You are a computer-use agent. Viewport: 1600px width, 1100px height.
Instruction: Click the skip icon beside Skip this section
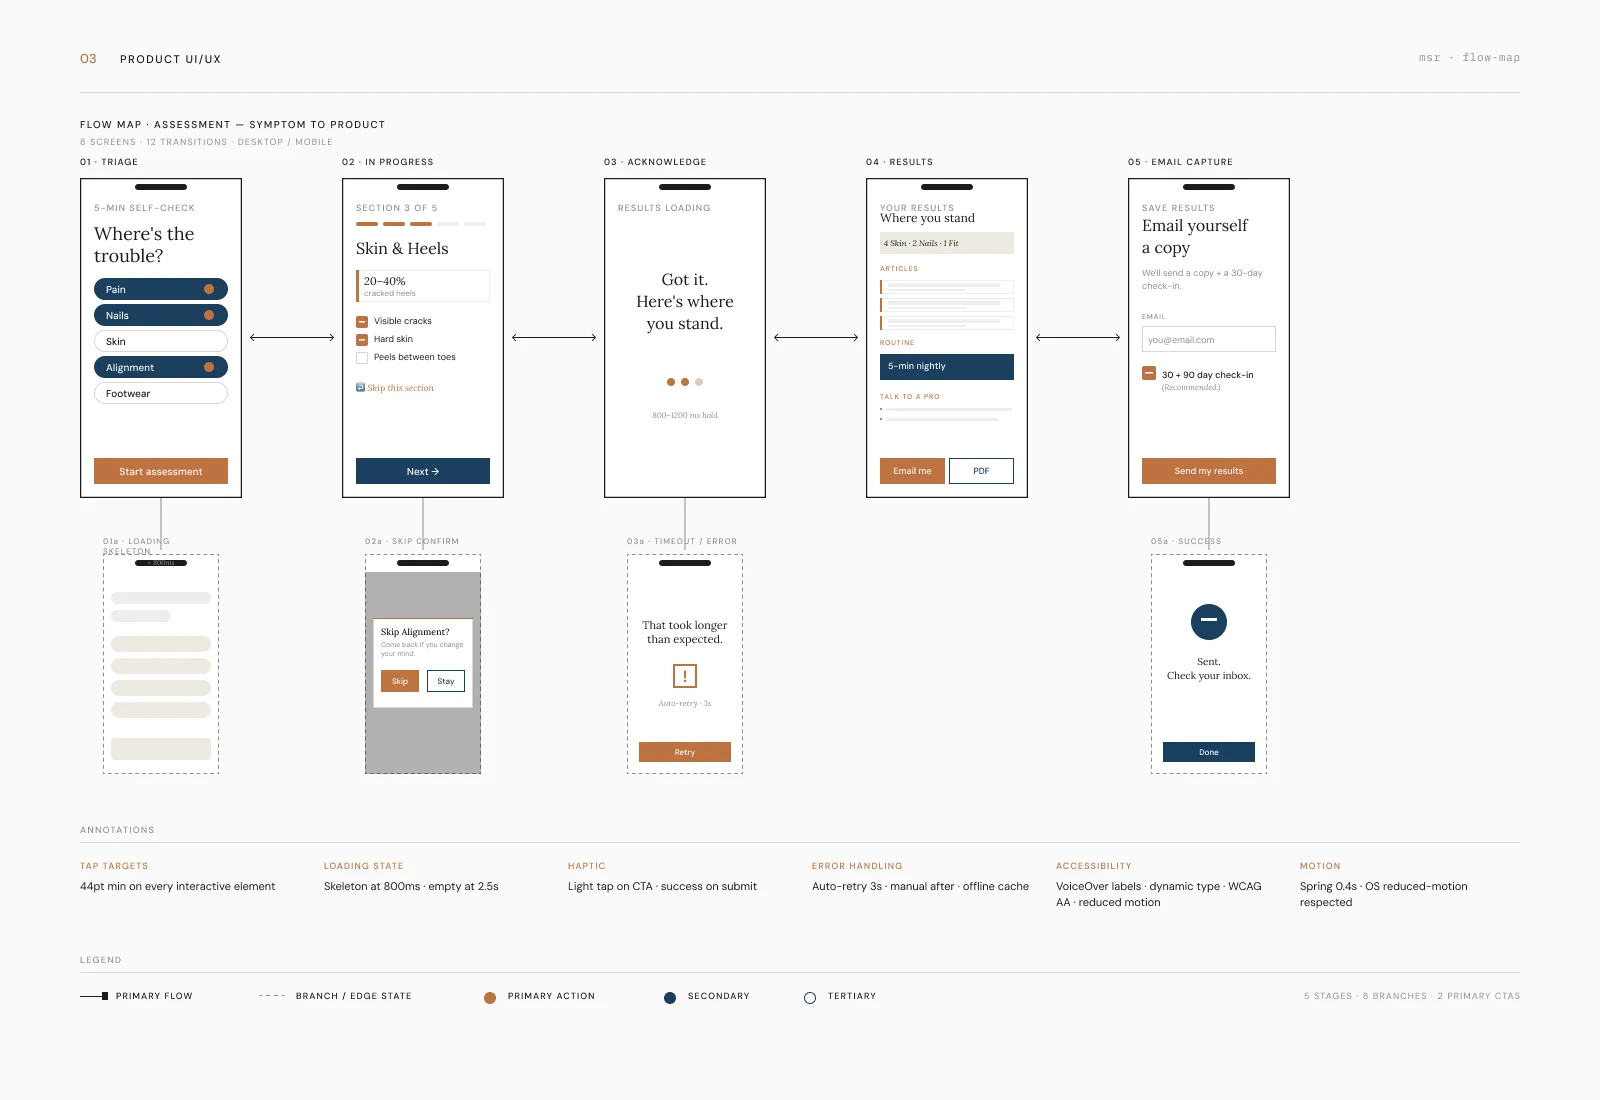(360, 387)
